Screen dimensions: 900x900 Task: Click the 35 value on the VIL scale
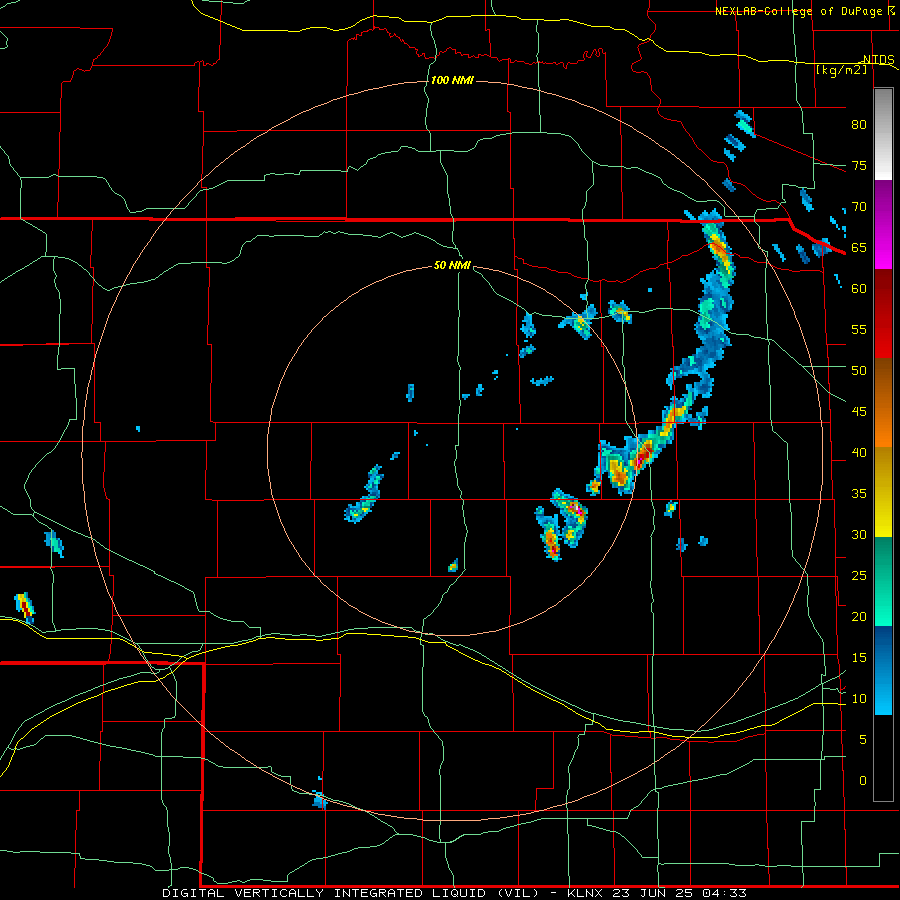pyautogui.click(x=859, y=494)
